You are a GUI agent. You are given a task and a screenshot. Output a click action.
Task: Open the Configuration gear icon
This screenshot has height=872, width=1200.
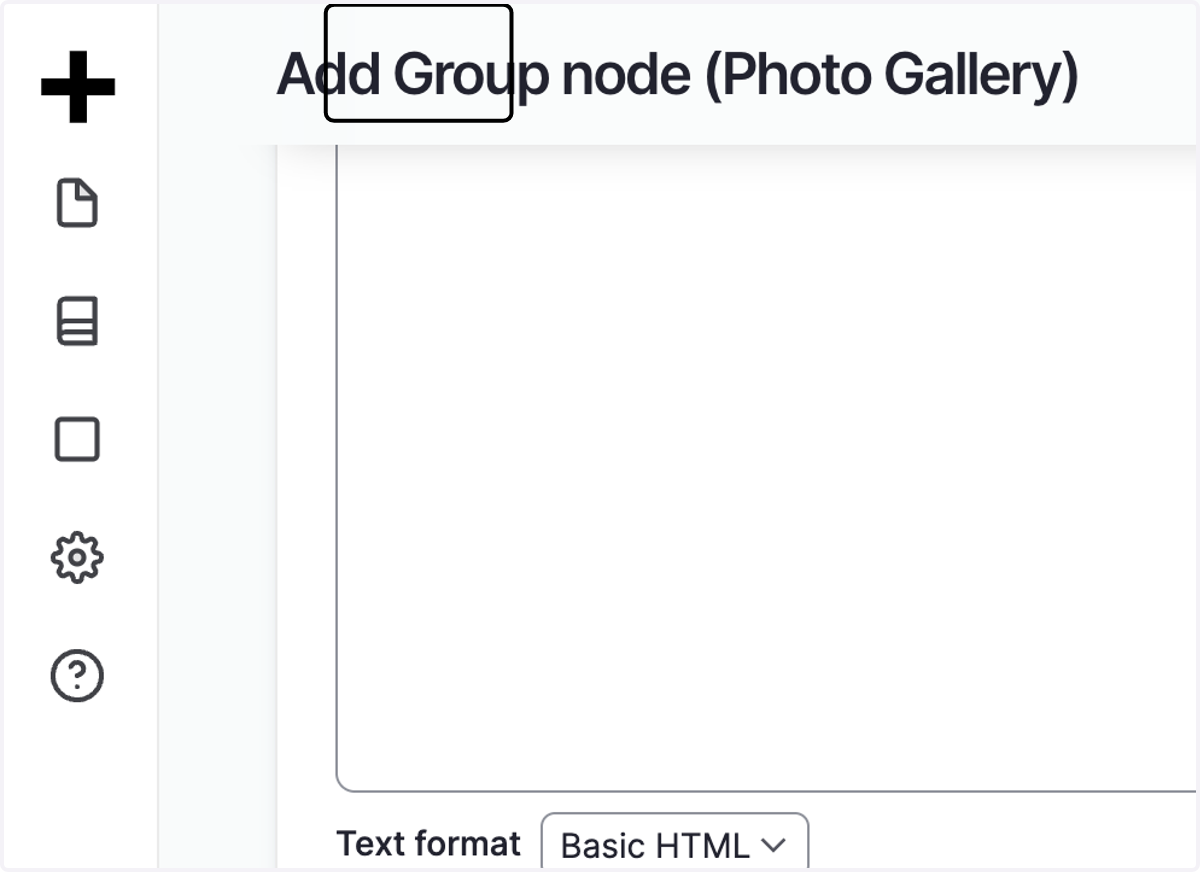(x=77, y=557)
